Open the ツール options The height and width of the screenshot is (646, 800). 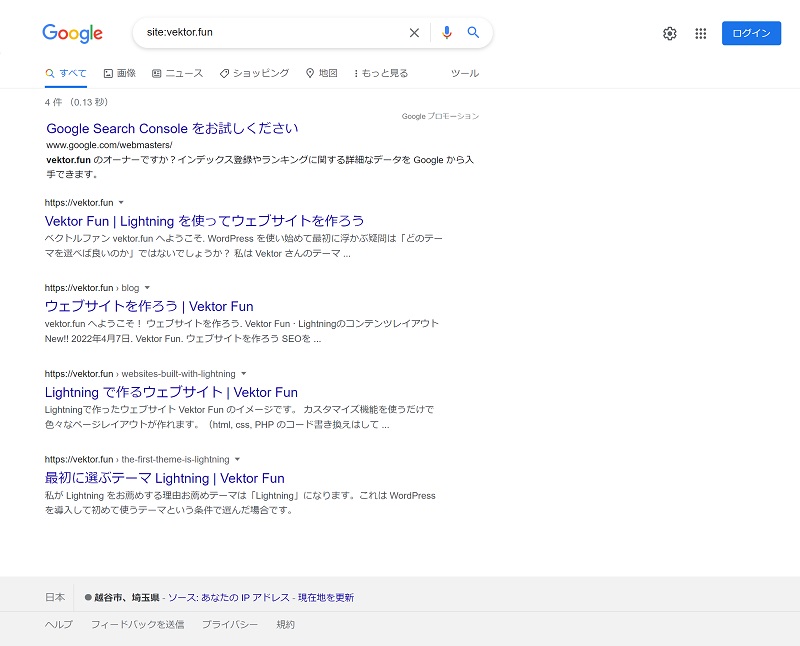coord(466,73)
